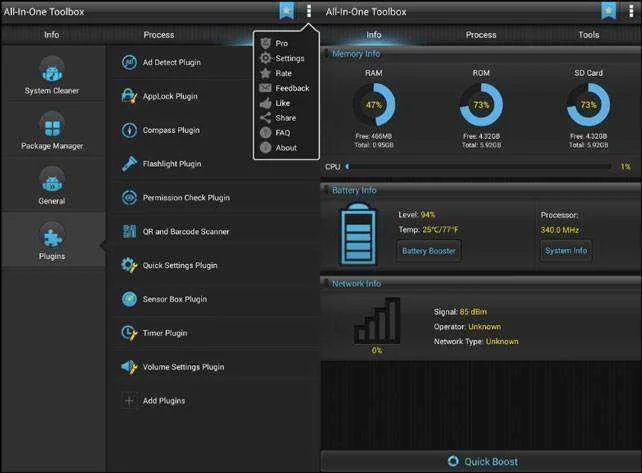
Task: Launch the AppLock Plugin icon
Action: (129, 96)
